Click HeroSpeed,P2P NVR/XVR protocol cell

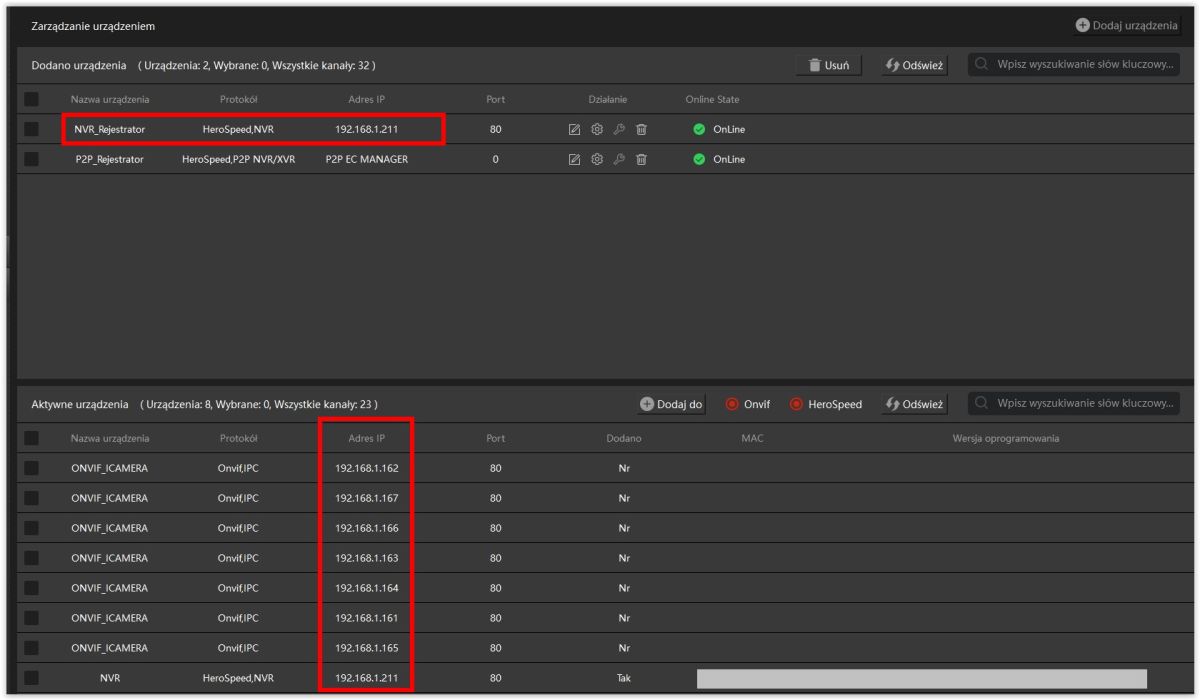pyautogui.click(x=238, y=159)
